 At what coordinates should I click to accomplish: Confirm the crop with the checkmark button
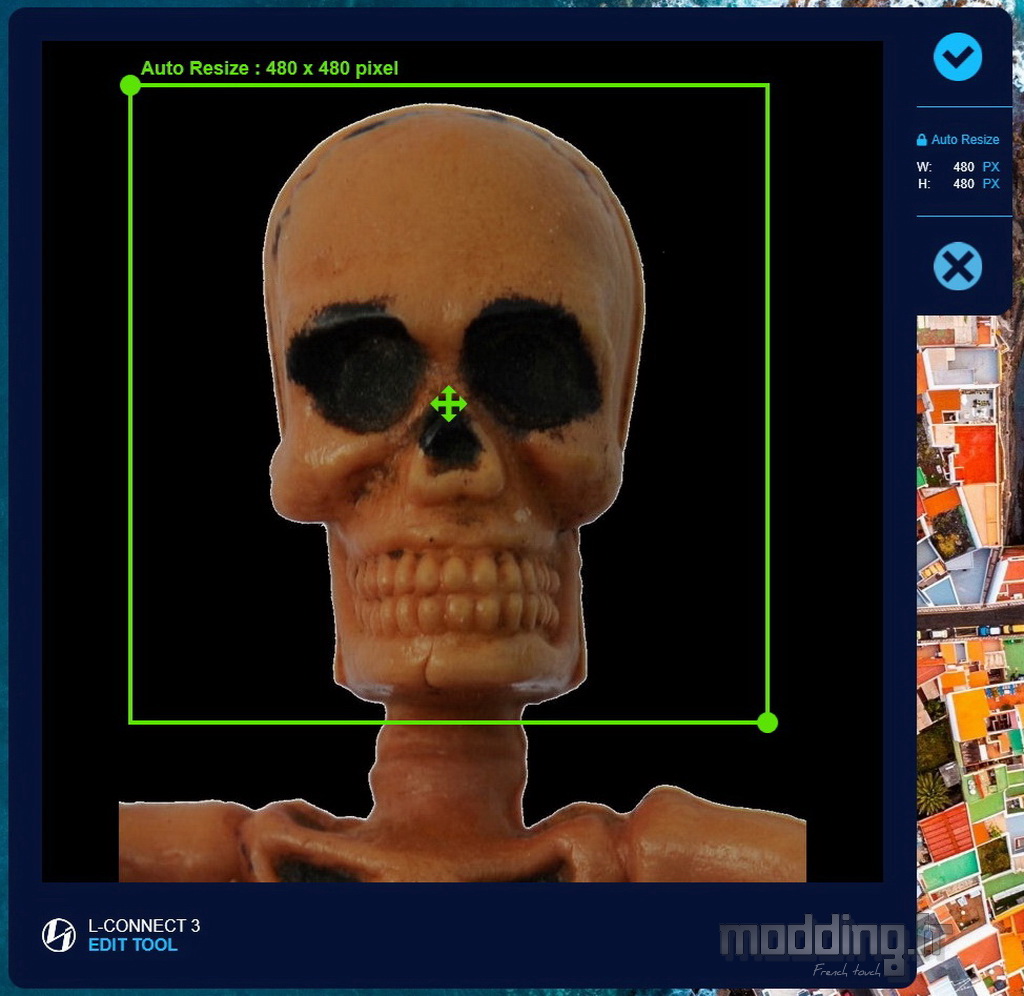(x=957, y=57)
